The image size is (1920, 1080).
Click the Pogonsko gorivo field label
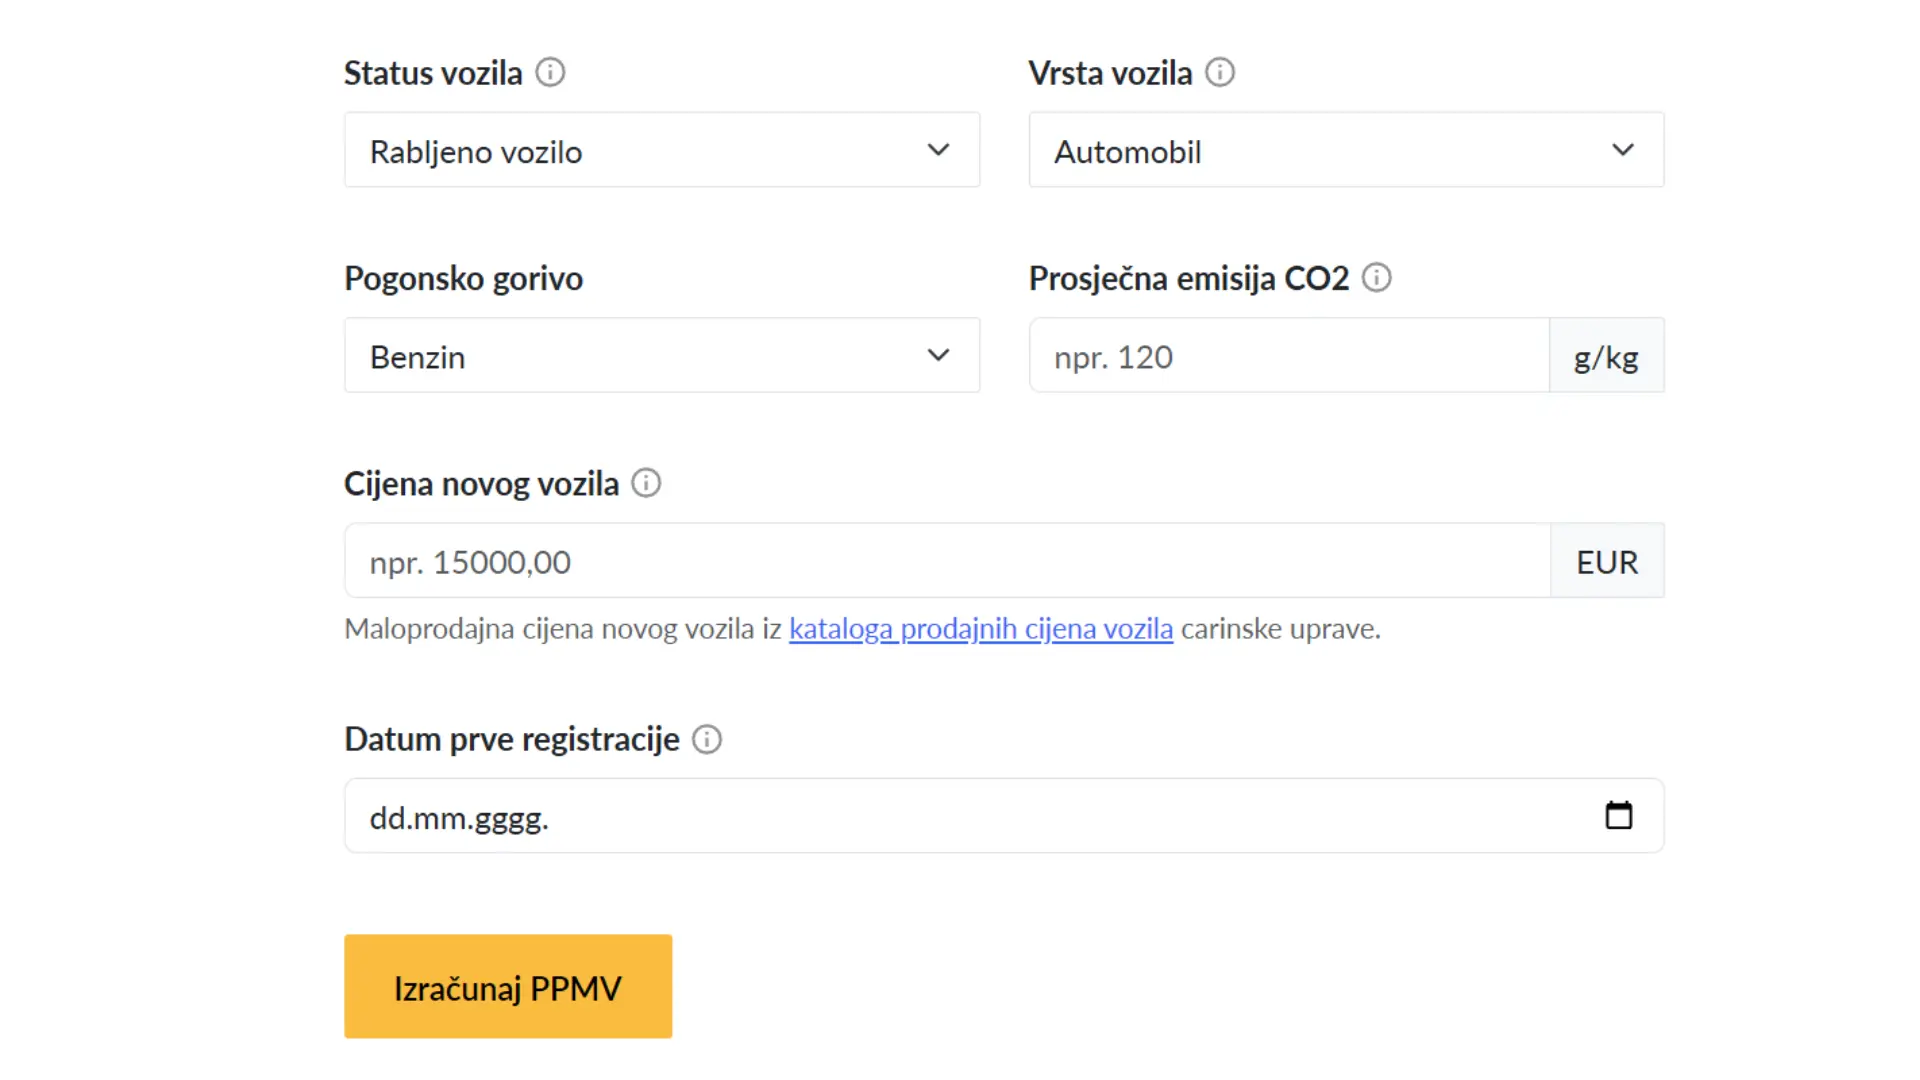pos(463,278)
